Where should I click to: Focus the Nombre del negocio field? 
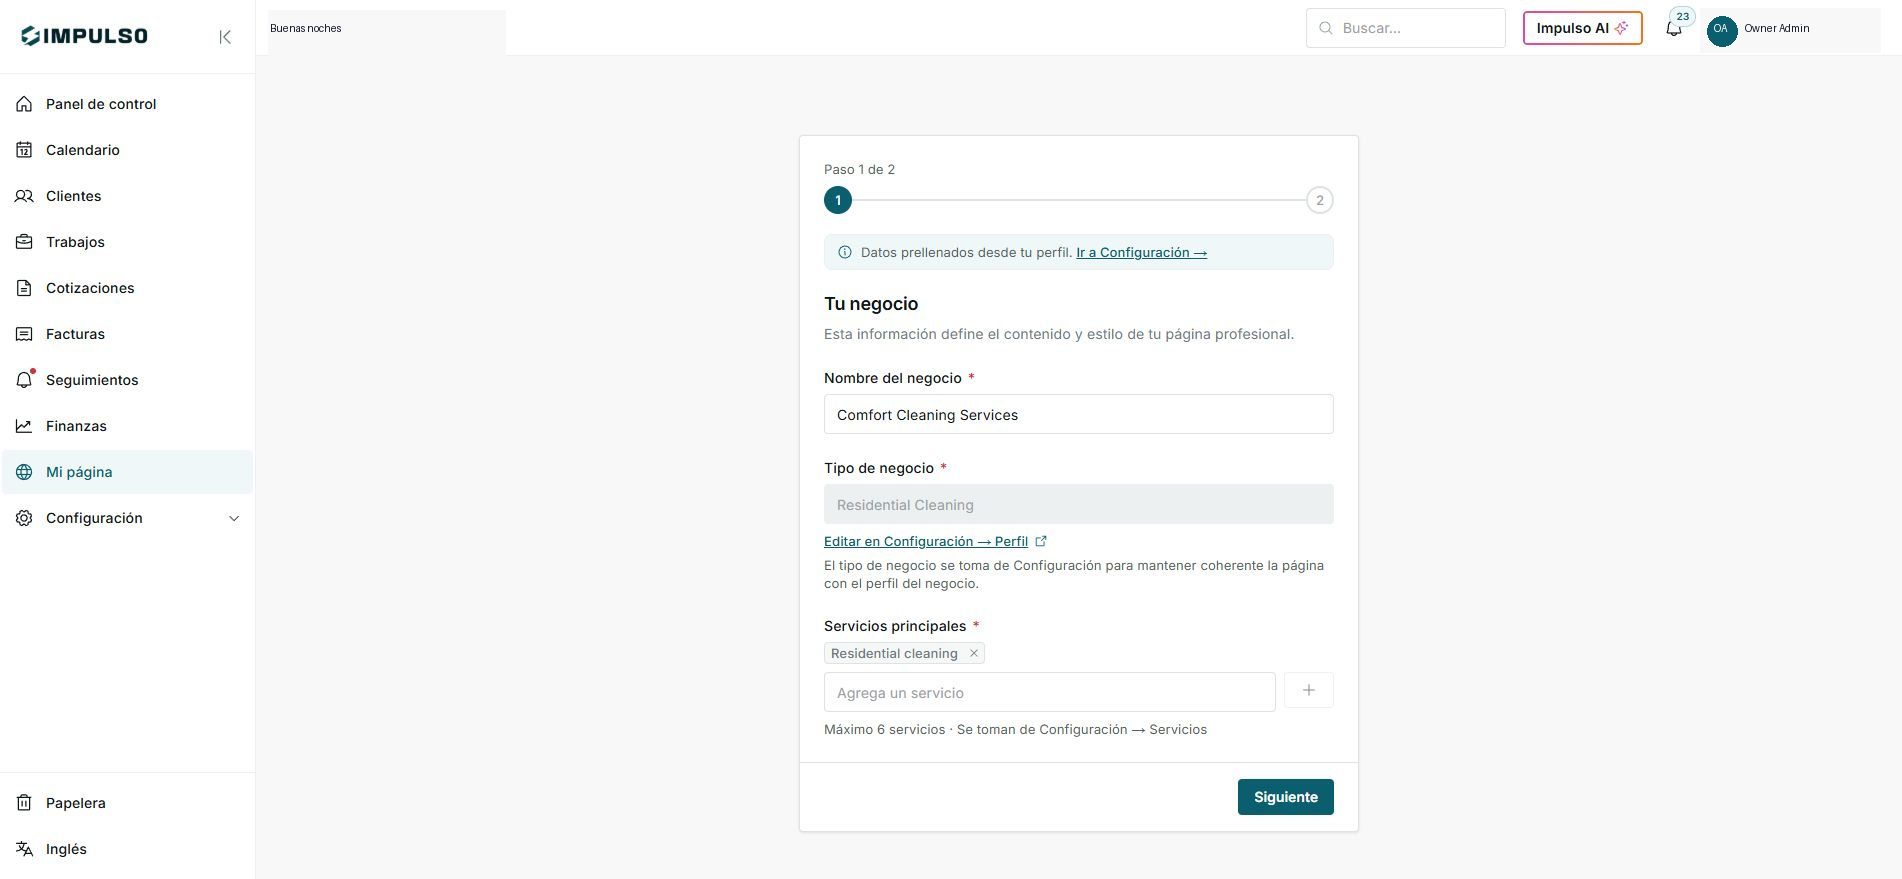coord(1078,414)
